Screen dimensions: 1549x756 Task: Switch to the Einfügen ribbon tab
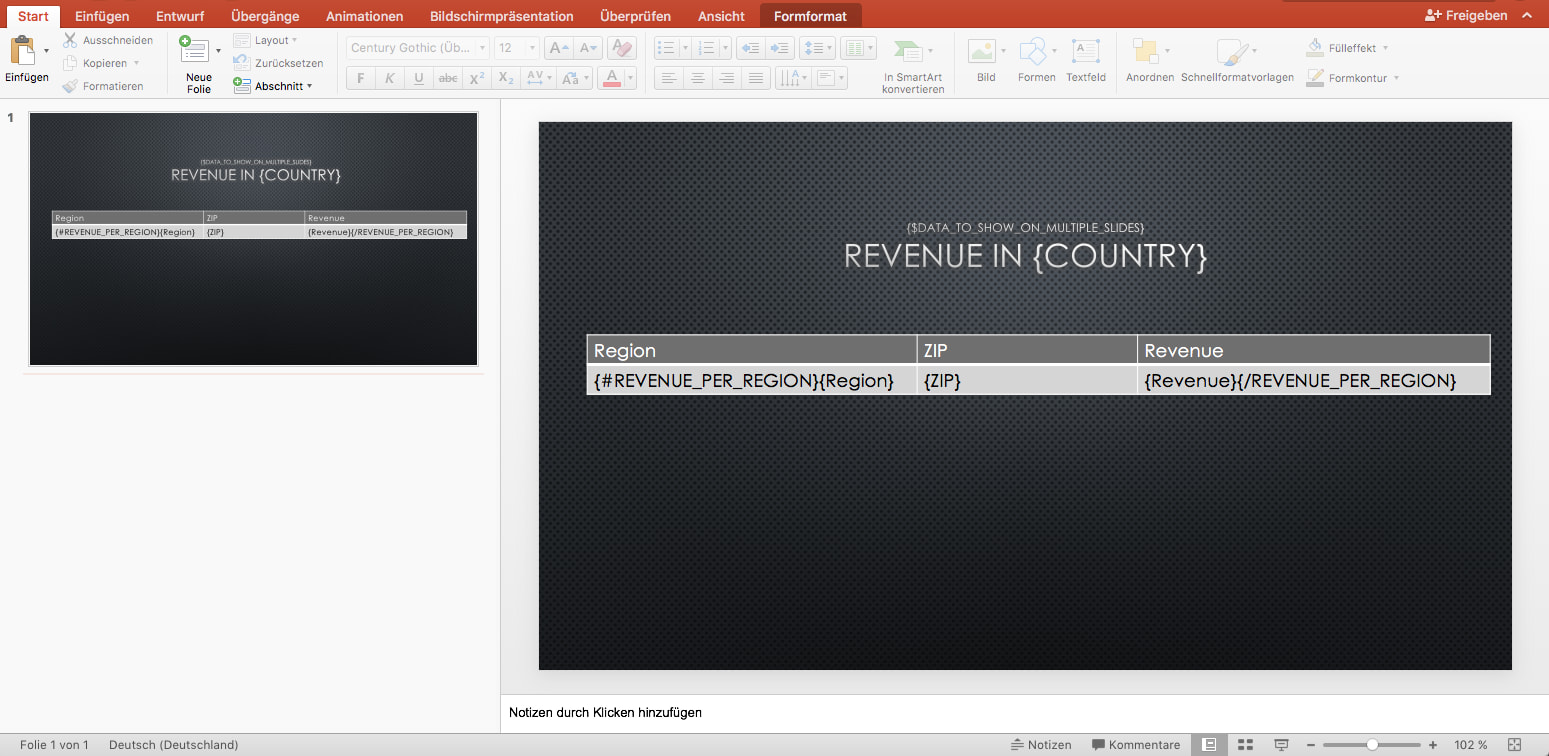pos(102,16)
